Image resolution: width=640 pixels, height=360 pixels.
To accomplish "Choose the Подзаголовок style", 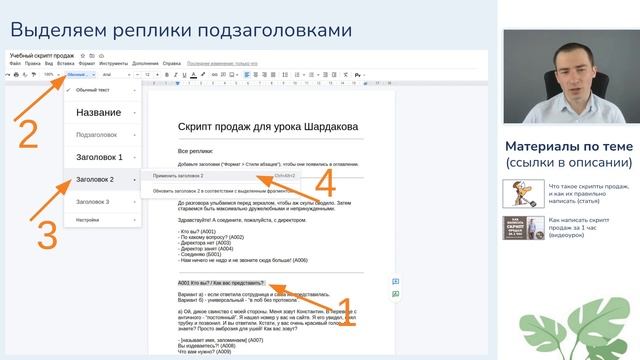I will (102, 135).
